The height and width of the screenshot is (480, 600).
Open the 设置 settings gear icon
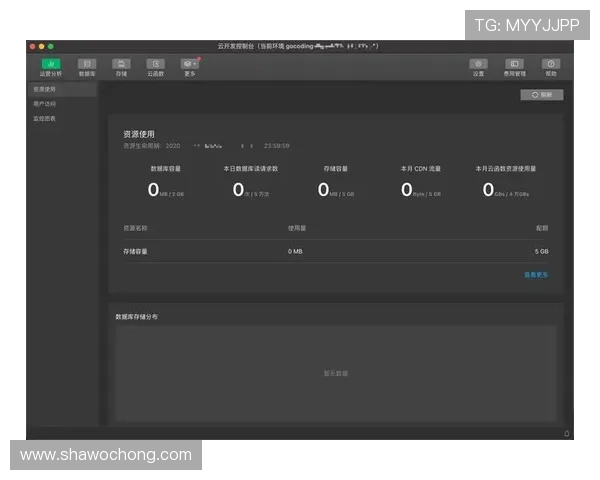tap(478, 65)
